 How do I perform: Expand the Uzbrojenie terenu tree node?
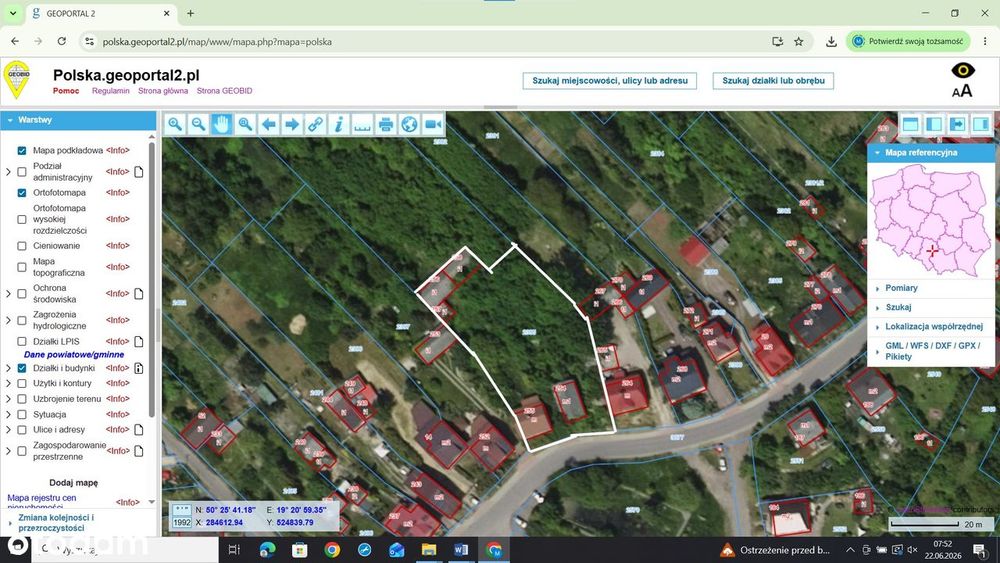click(8, 398)
